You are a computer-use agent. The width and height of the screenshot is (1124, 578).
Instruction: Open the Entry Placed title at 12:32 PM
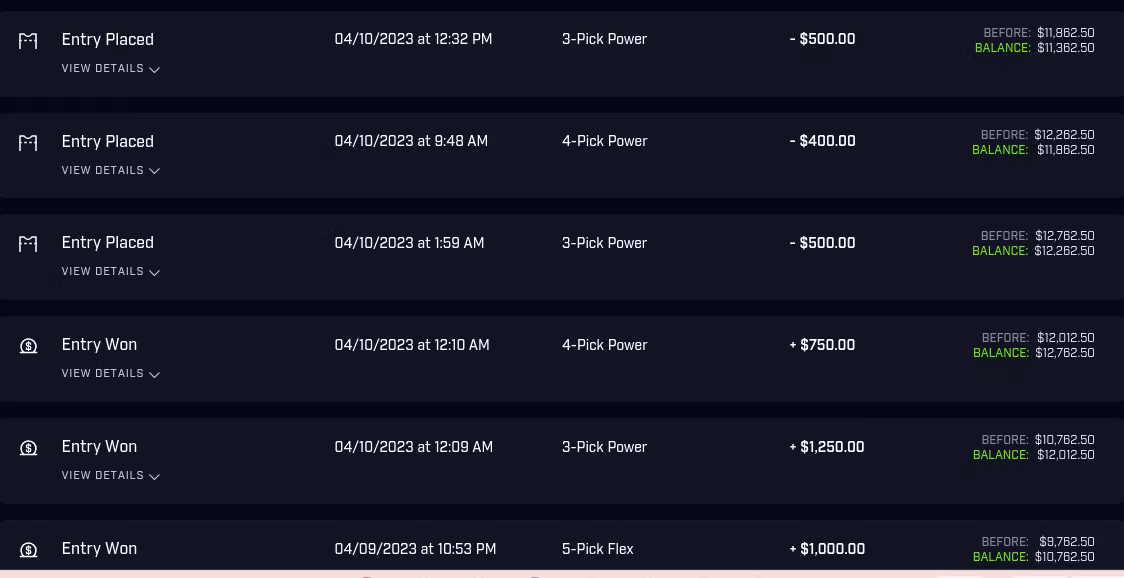[x=107, y=40]
